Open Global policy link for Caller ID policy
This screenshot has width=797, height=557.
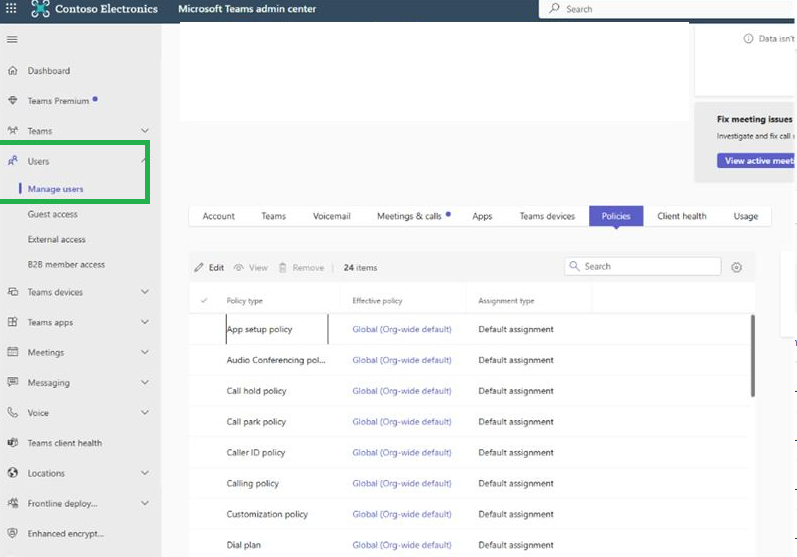(402, 452)
